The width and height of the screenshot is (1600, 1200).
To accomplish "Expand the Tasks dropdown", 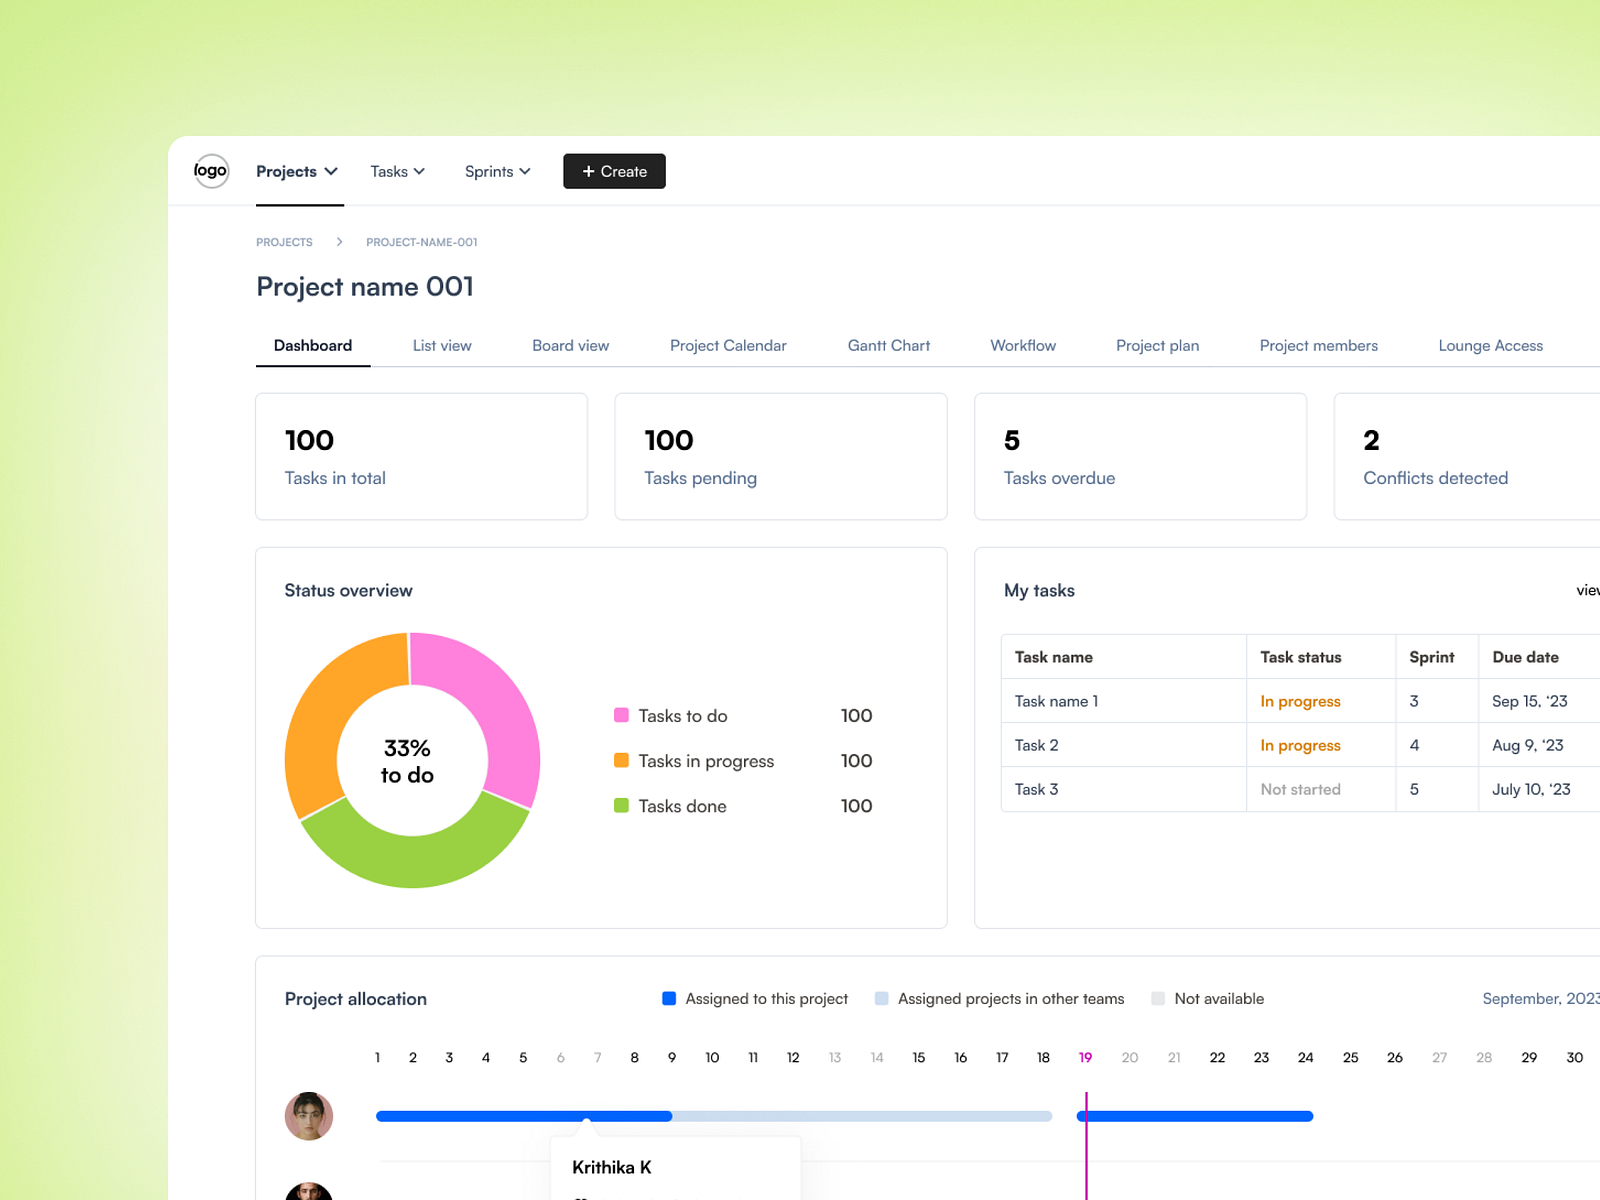I will (397, 171).
